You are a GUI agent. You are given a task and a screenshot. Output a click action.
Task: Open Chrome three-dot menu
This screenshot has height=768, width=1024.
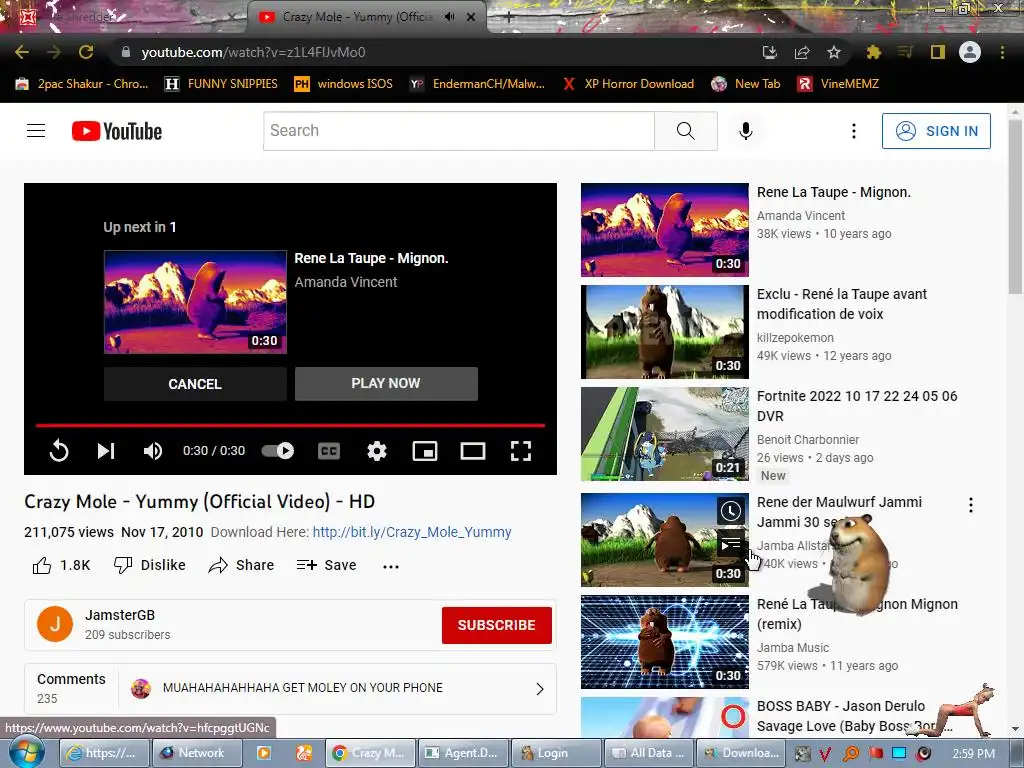point(1002,52)
